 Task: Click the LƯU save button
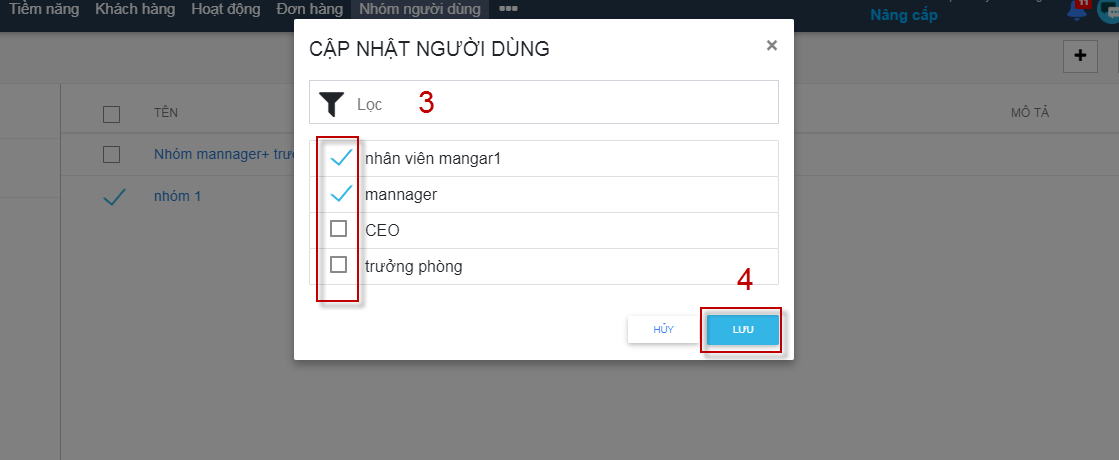pyautogui.click(x=742, y=330)
